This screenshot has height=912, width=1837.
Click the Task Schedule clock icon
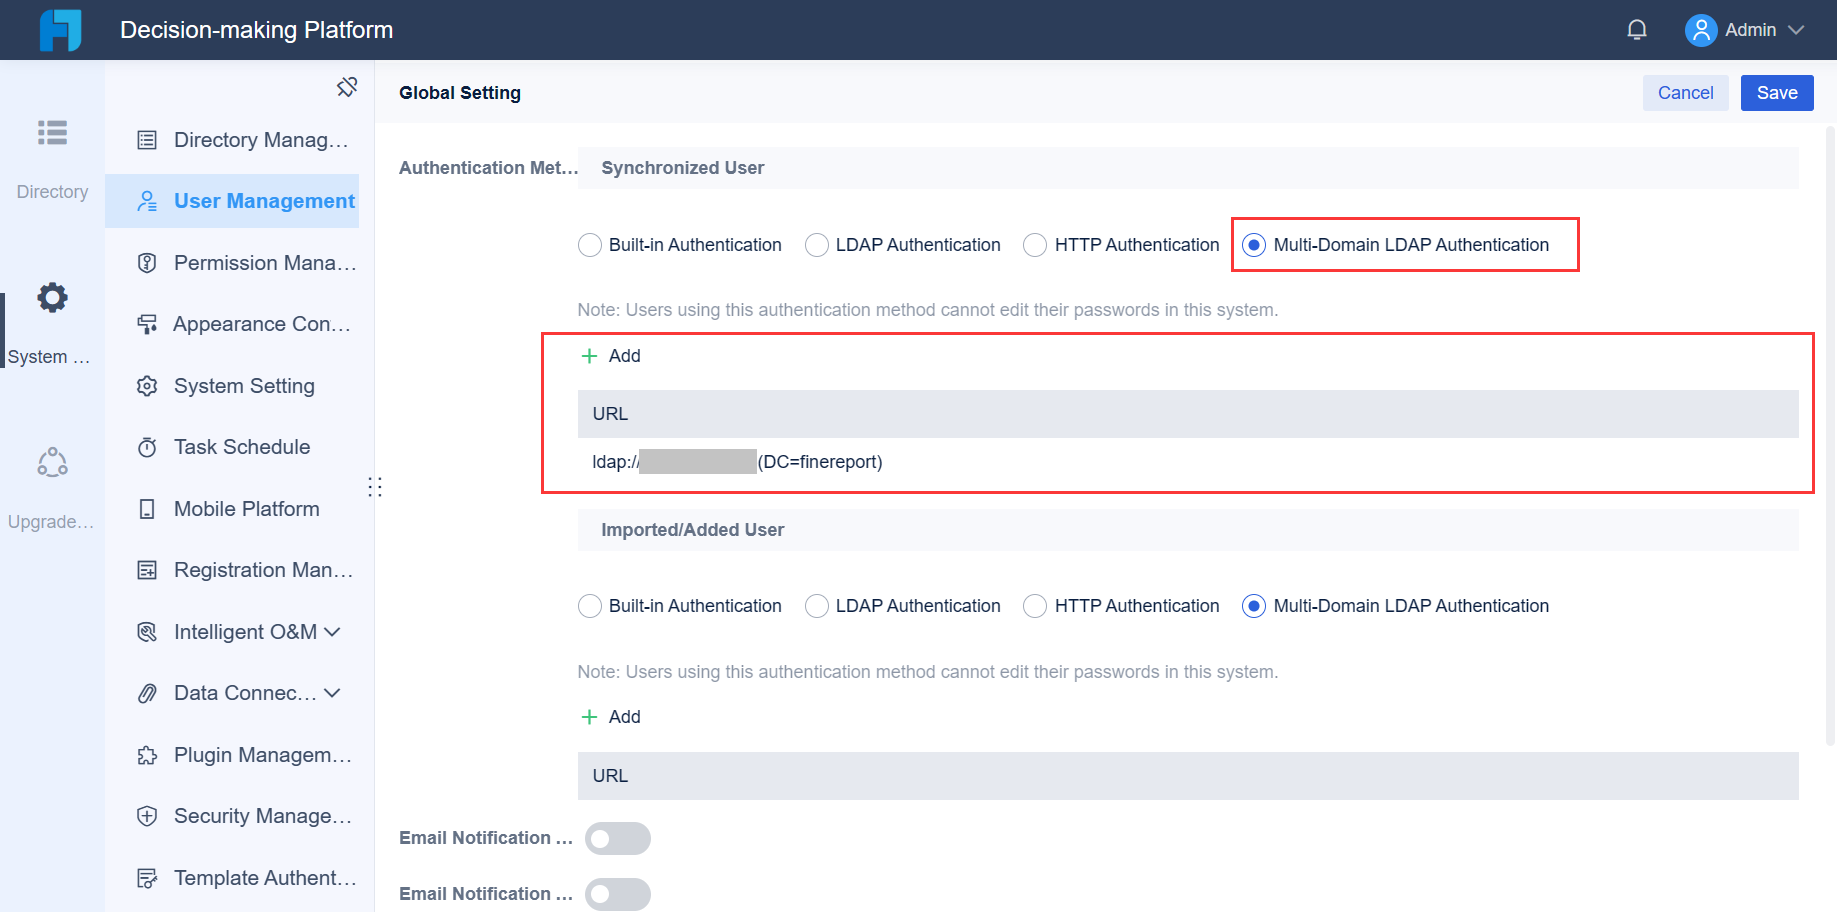click(x=147, y=446)
